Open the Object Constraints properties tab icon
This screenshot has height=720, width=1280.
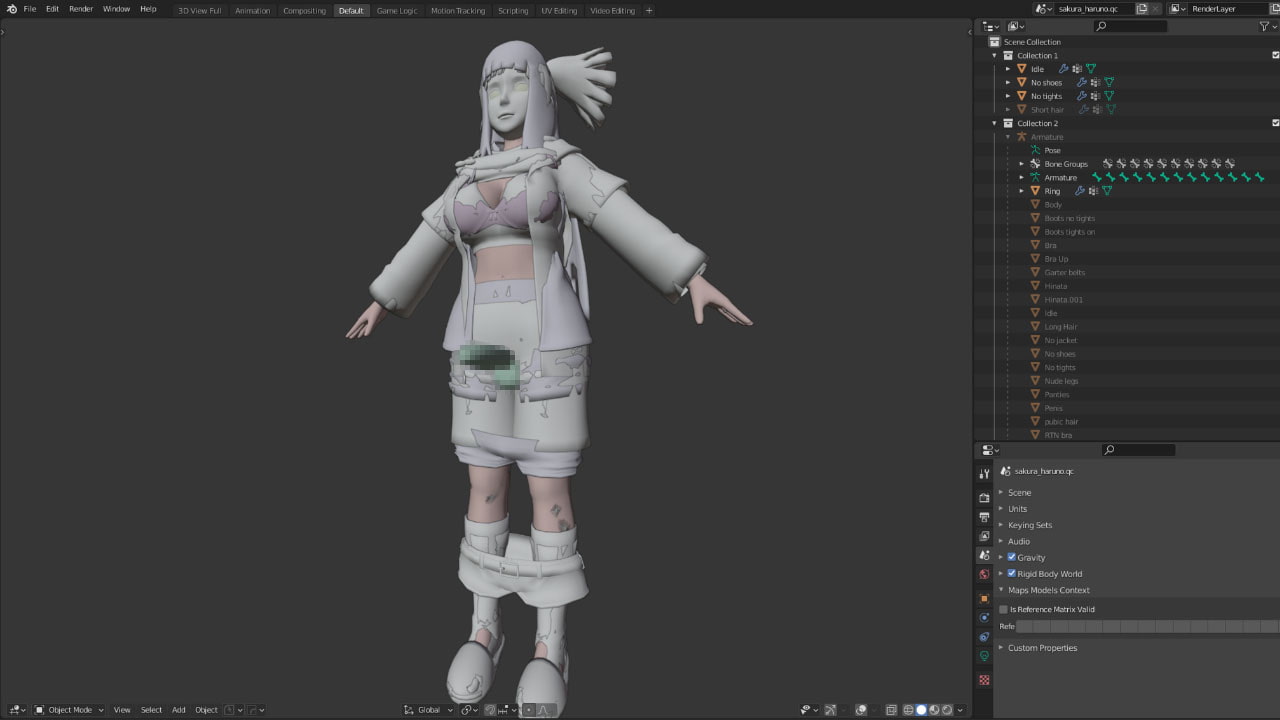pos(984,636)
